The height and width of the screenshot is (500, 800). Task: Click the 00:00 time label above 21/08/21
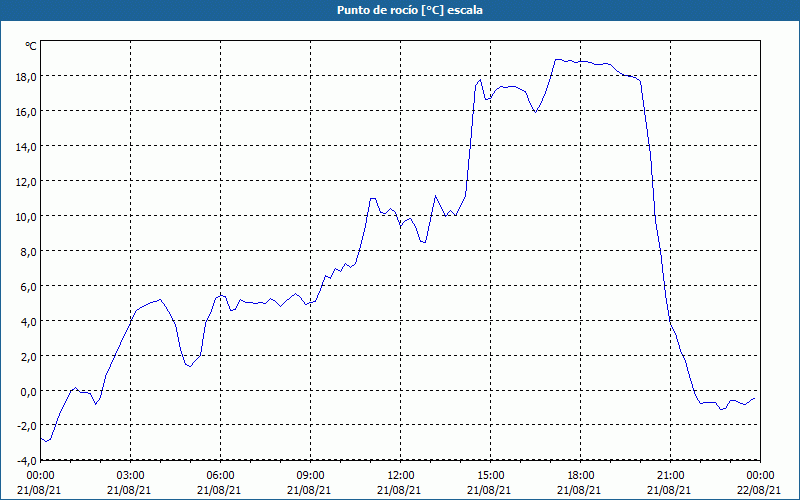point(40,476)
